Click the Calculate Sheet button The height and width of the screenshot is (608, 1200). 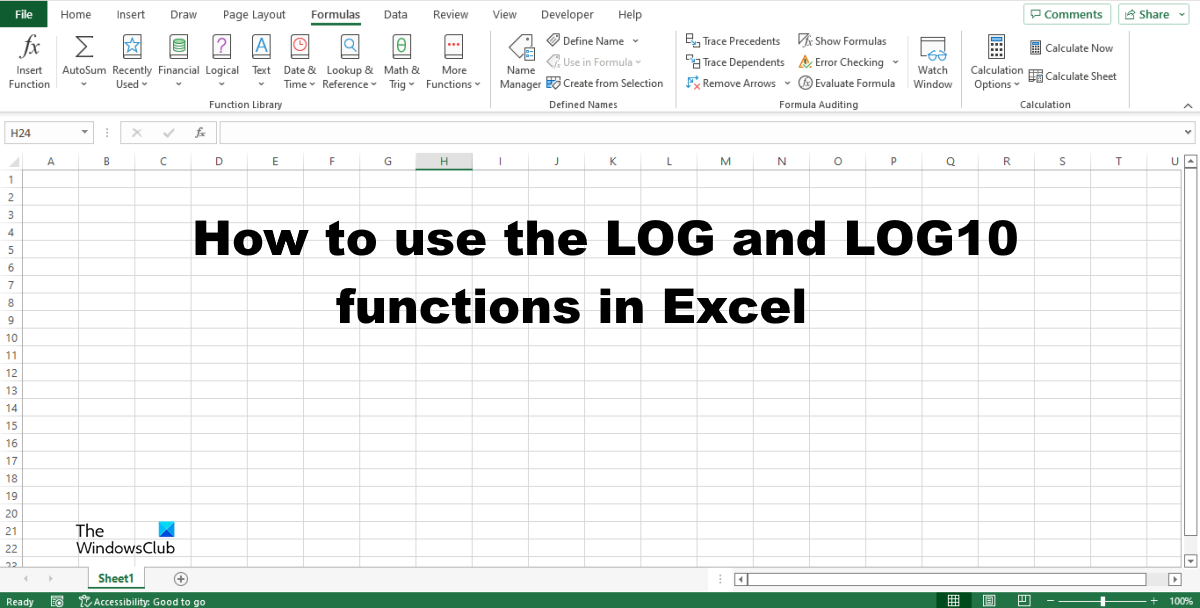tap(1073, 75)
